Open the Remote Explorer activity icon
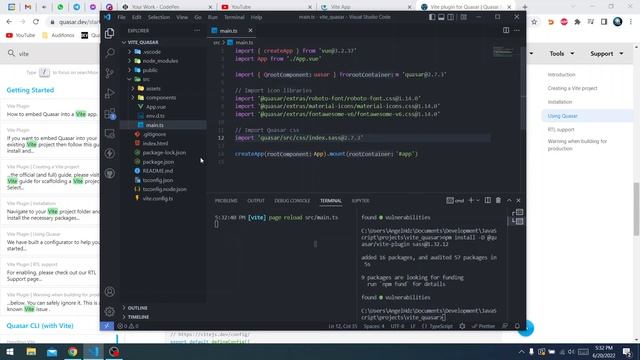The height and width of the screenshot is (360, 640). coord(109,133)
